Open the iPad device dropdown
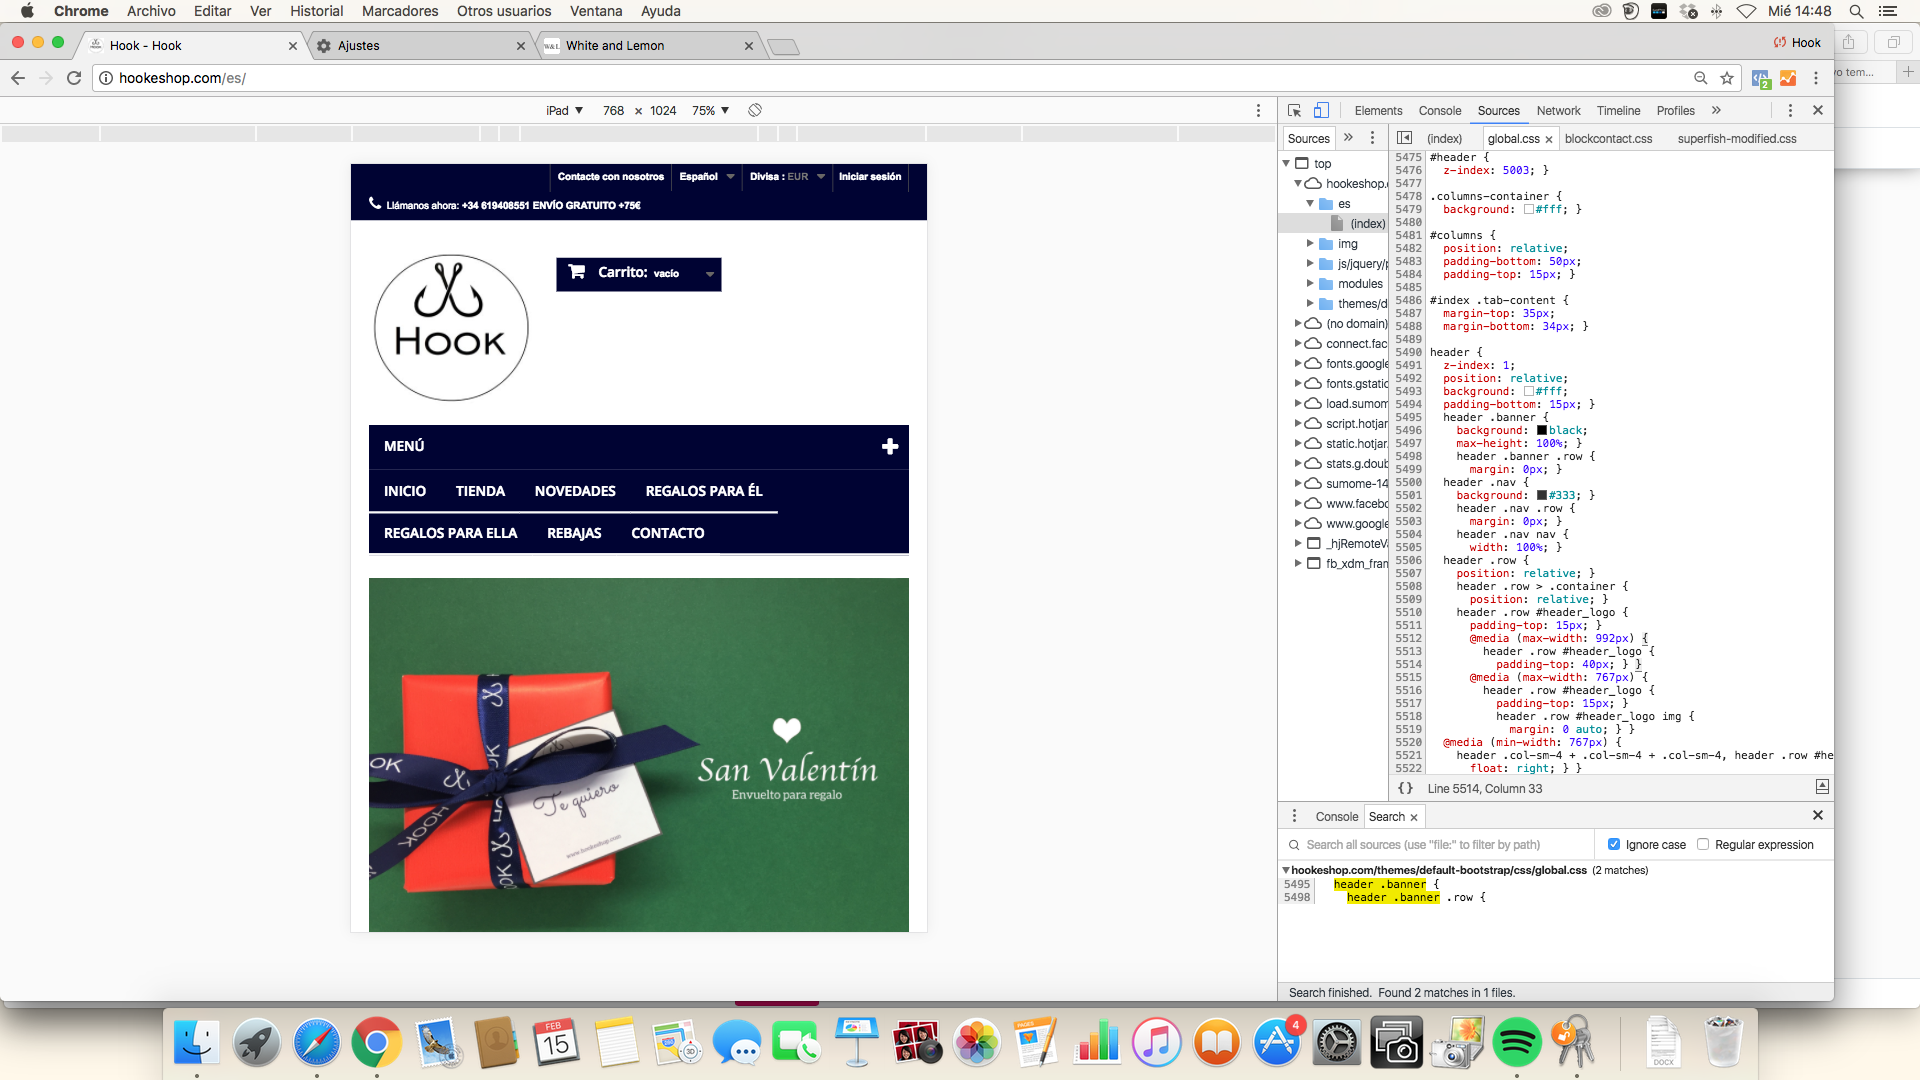 [565, 111]
